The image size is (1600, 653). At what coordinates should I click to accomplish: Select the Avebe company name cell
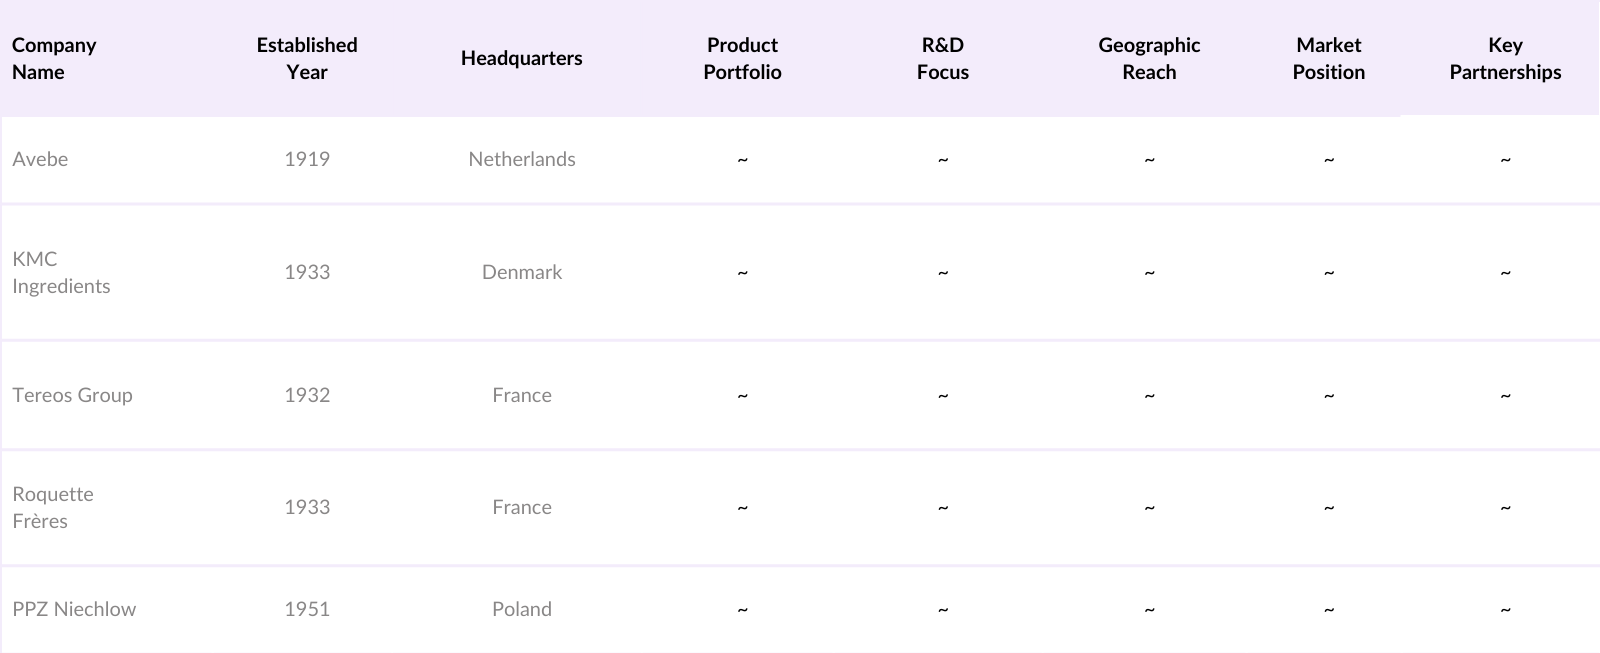tap(40, 159)
